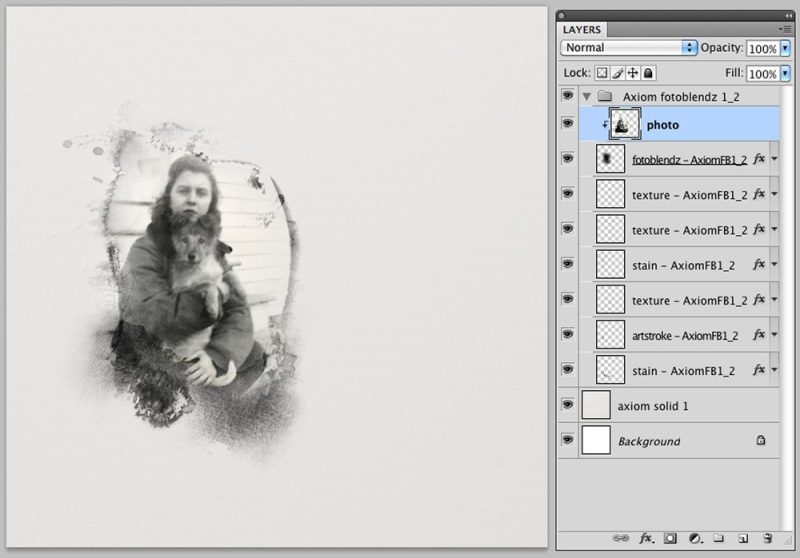
Task: Open the Add Layer Style fx button
Action: point(646,539)
